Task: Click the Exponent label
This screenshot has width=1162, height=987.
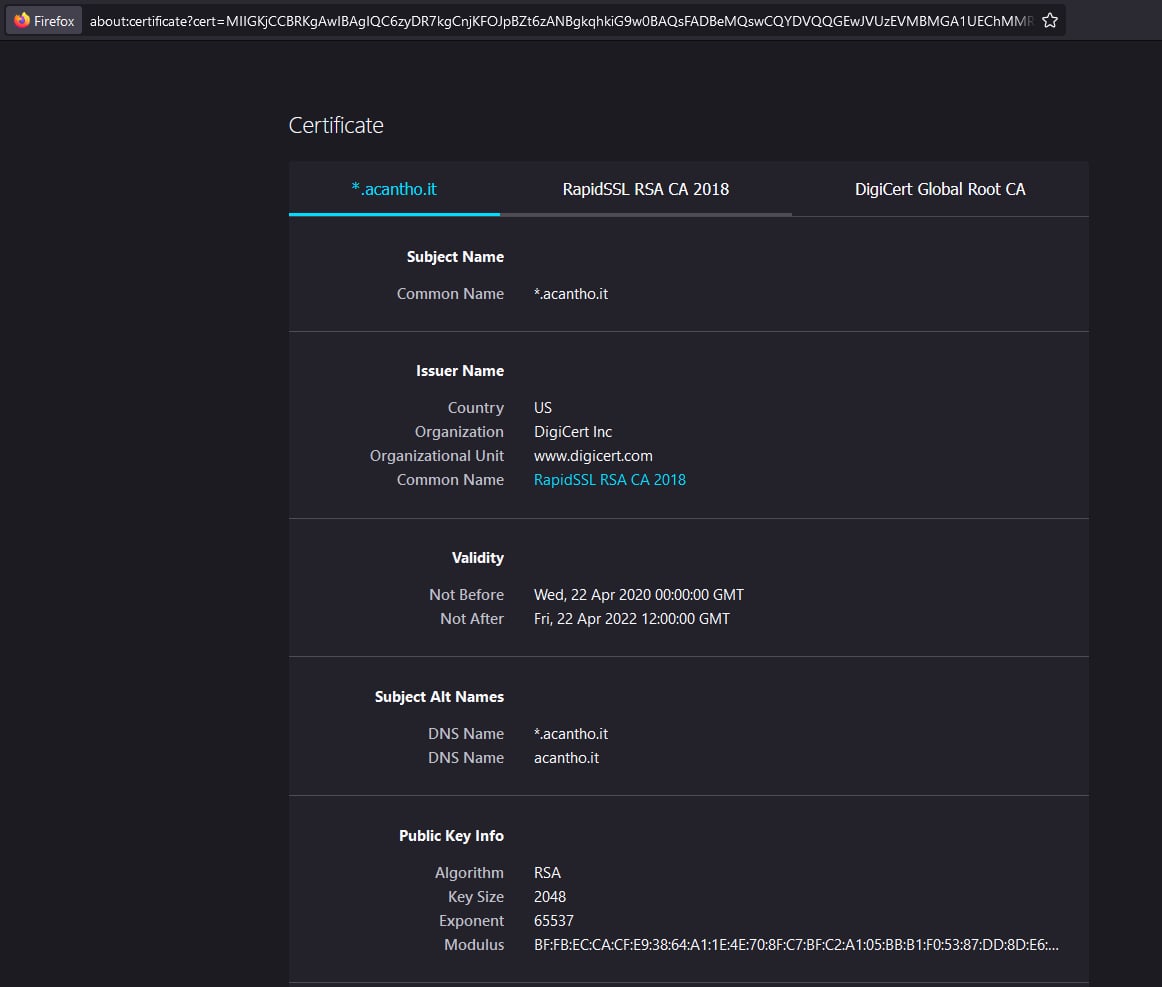Action: pos(471,921)
